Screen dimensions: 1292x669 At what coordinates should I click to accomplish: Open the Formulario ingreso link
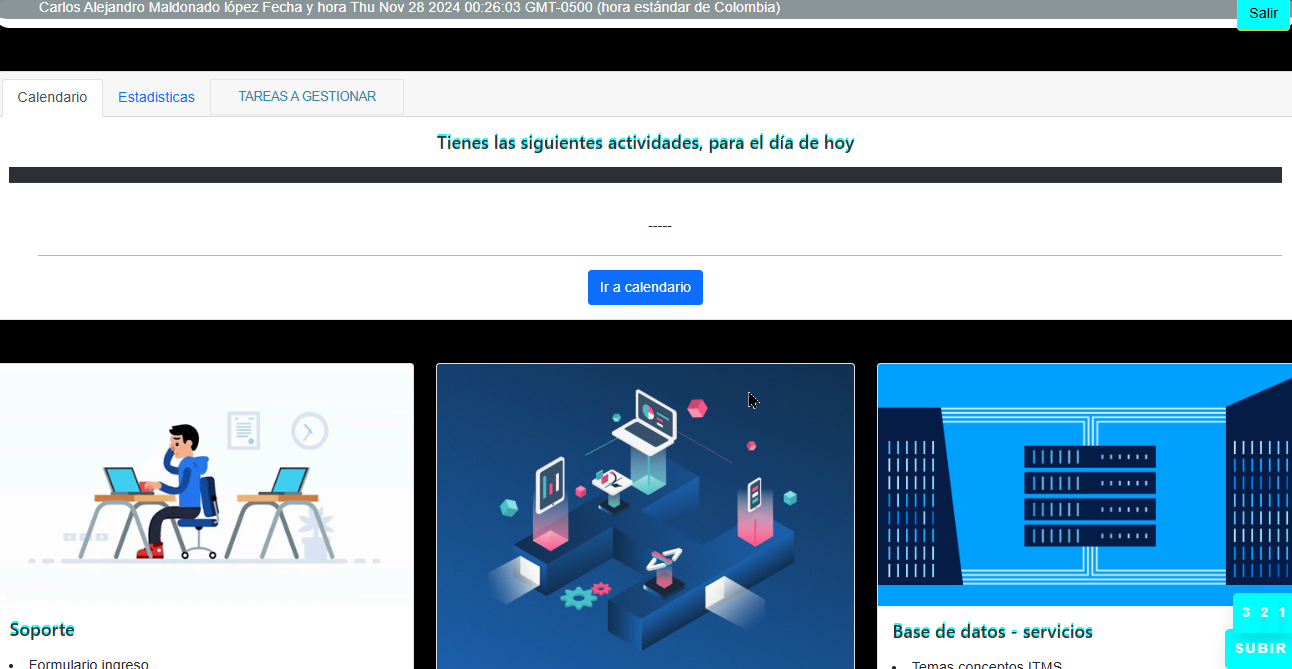tap(89, 663)
